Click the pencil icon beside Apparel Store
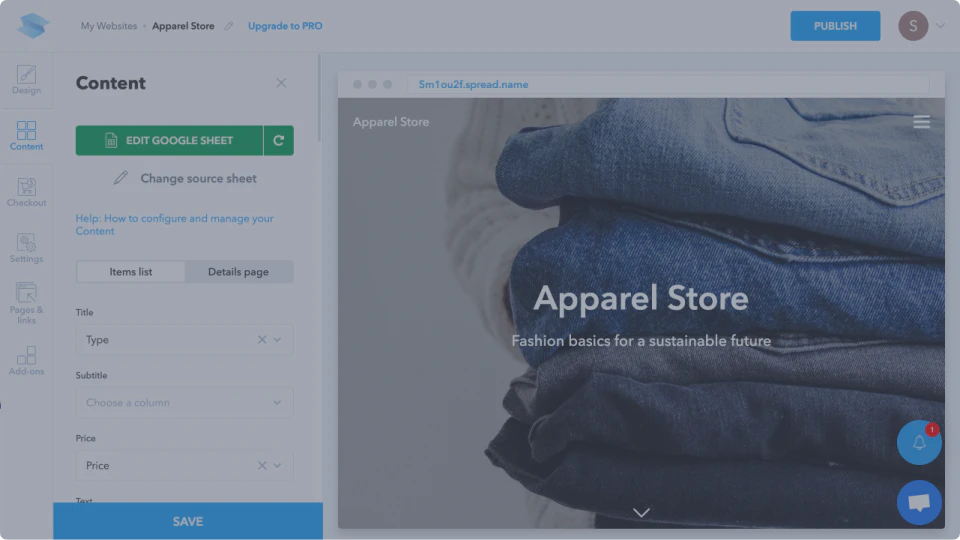Viewport: 960px width, 540px height. (x=228, y=26)
